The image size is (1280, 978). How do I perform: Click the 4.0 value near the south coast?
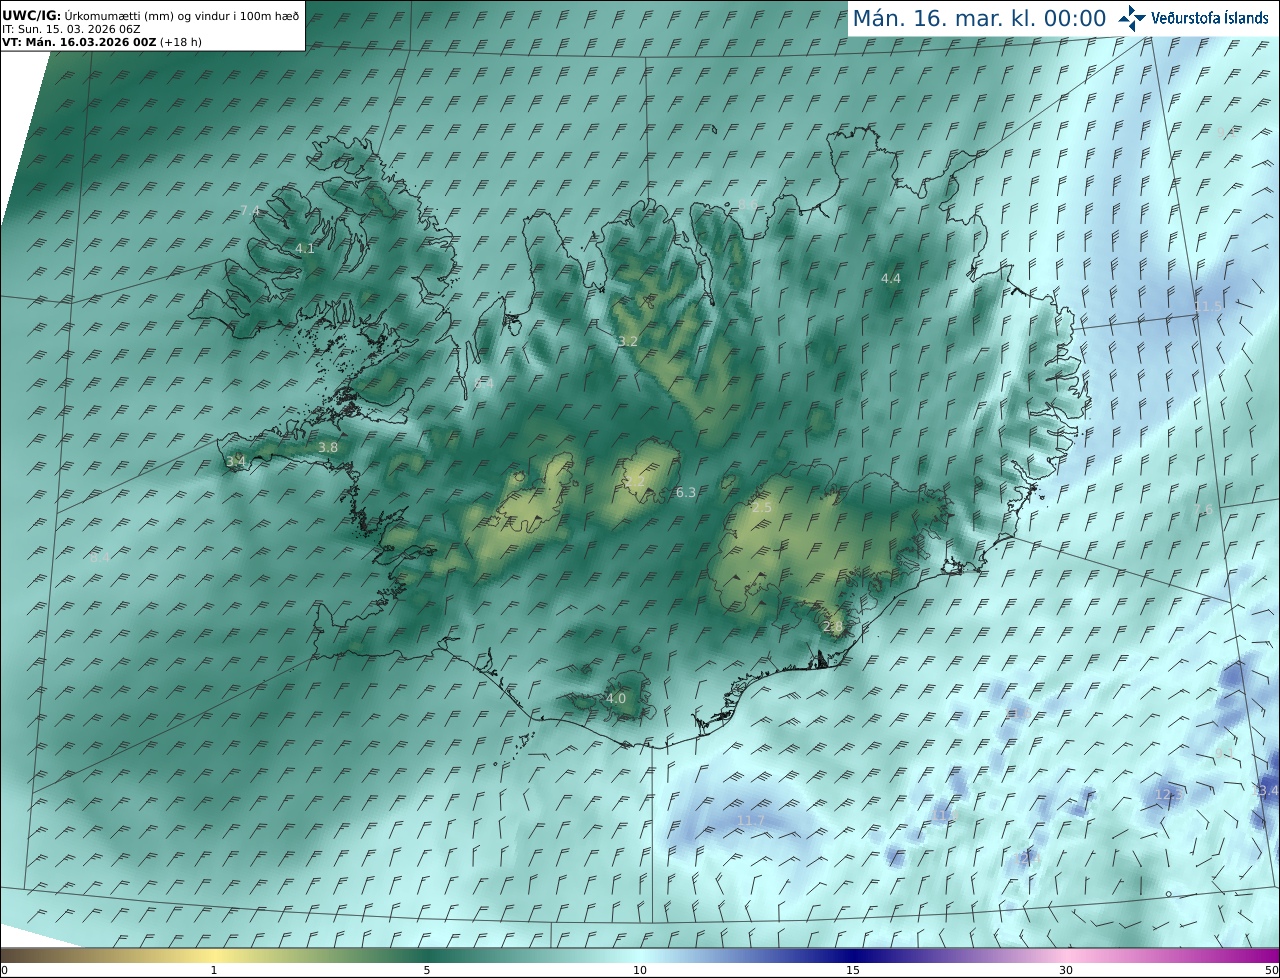click(x=616, y=698)
